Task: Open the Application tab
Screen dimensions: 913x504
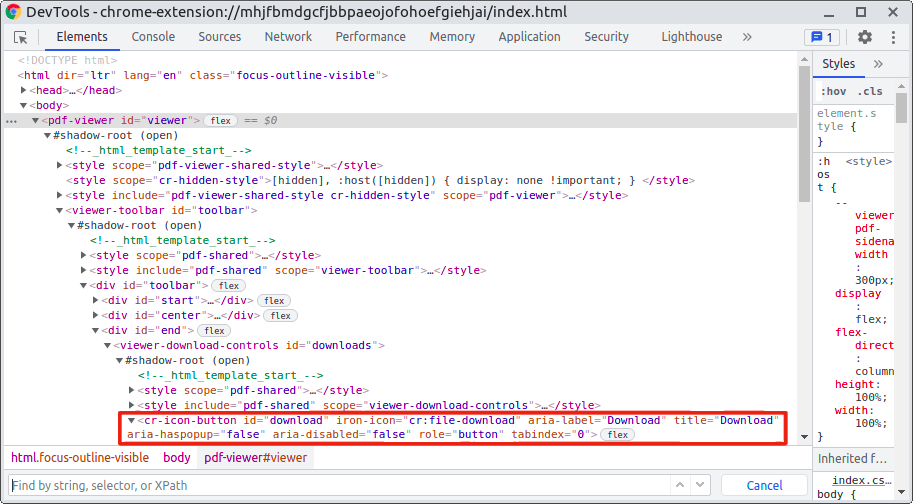Action: click(x=529, y=37)
